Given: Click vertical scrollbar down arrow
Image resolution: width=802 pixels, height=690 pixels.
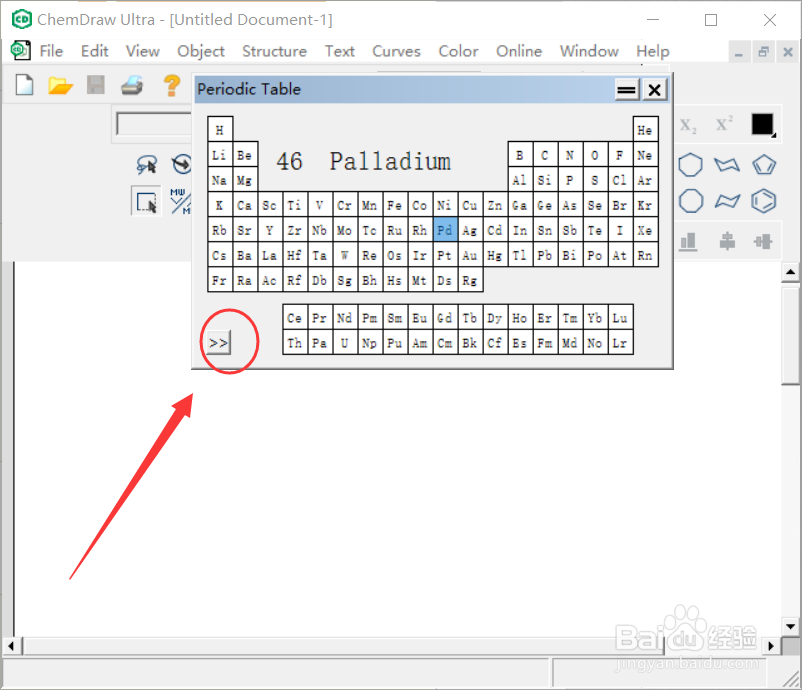Looking at the screenshot, I should pyautogui.click(x=791, y=627).
